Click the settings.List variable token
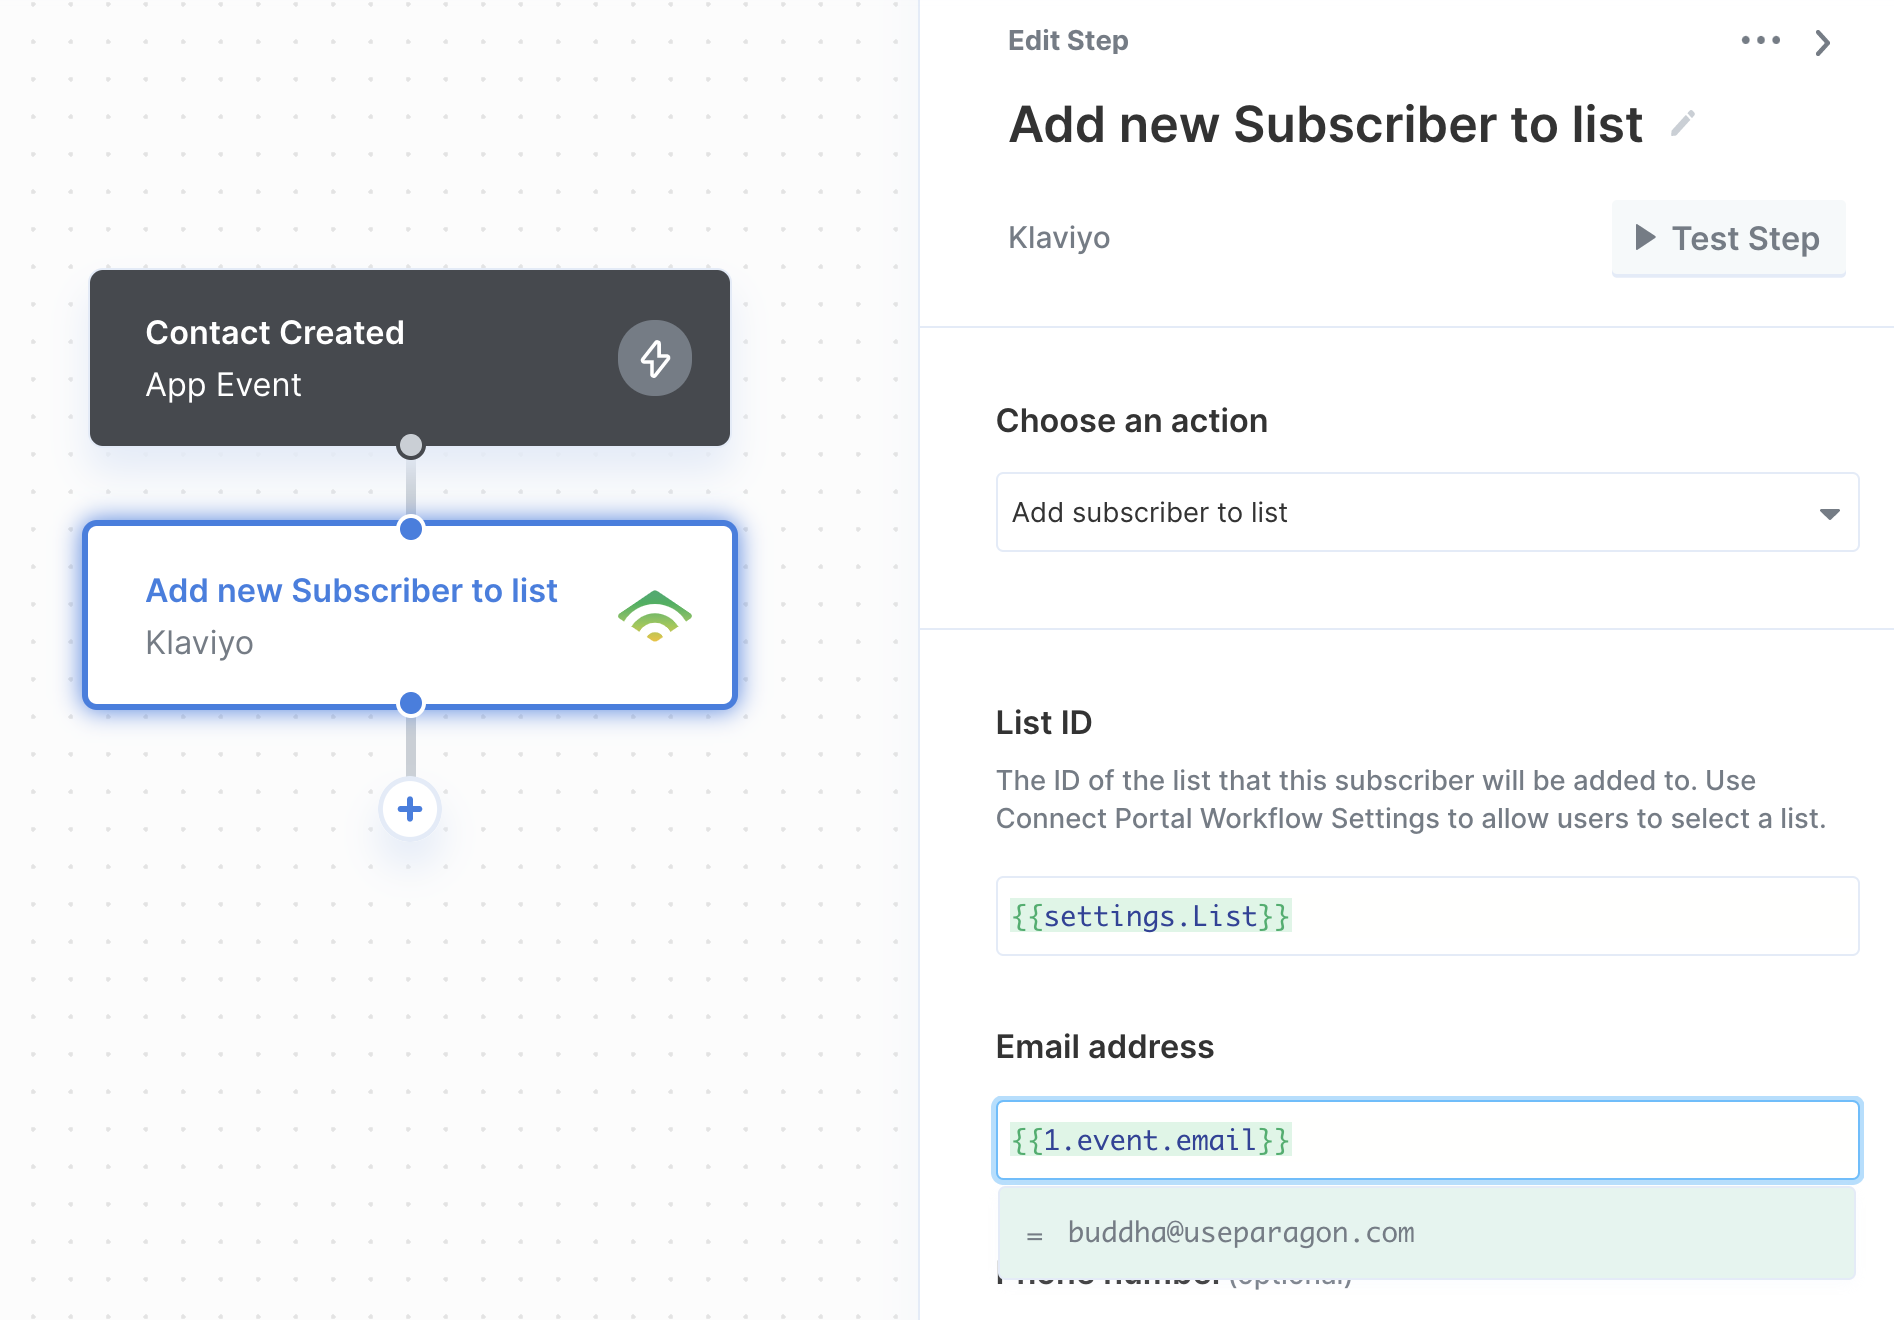The width and height of the screenshot is (1894, 1320). coord(1150,916)
